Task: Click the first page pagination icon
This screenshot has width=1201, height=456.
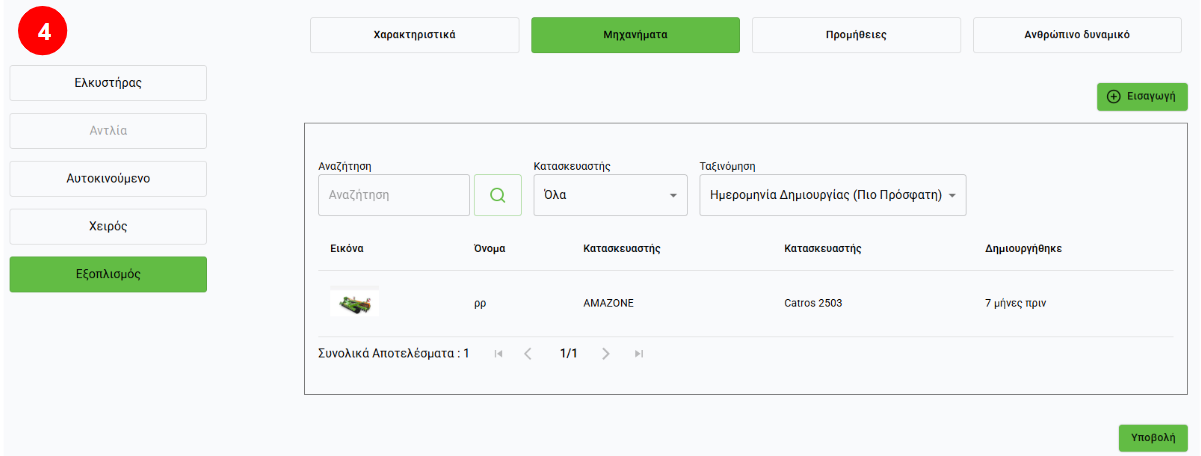Action: [499, 354]
